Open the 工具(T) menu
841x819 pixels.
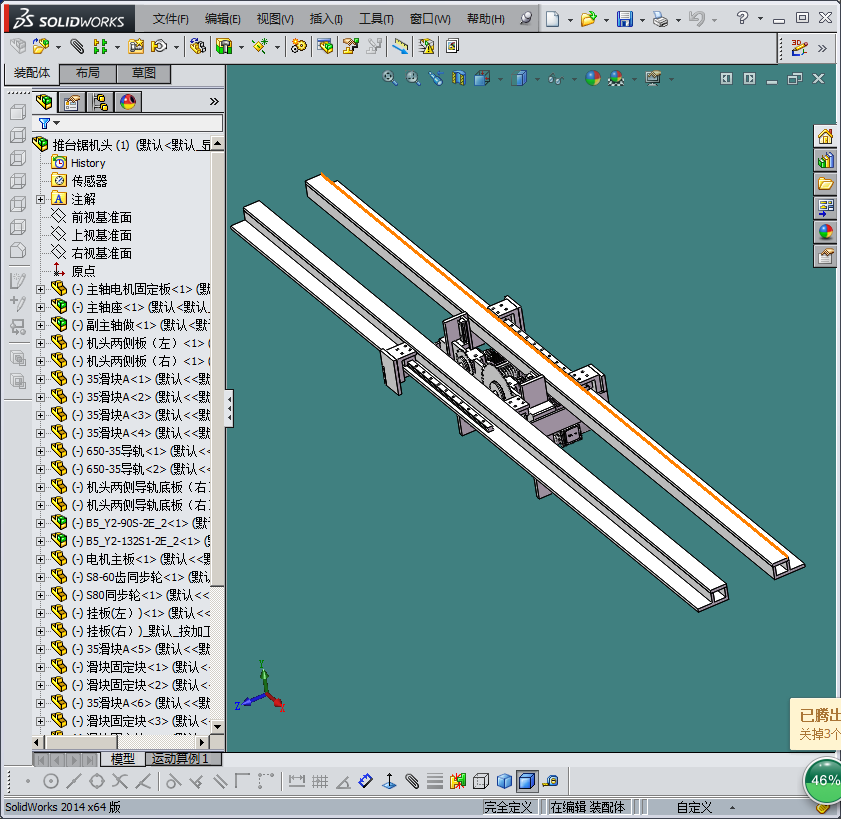(x=375, y=19)
